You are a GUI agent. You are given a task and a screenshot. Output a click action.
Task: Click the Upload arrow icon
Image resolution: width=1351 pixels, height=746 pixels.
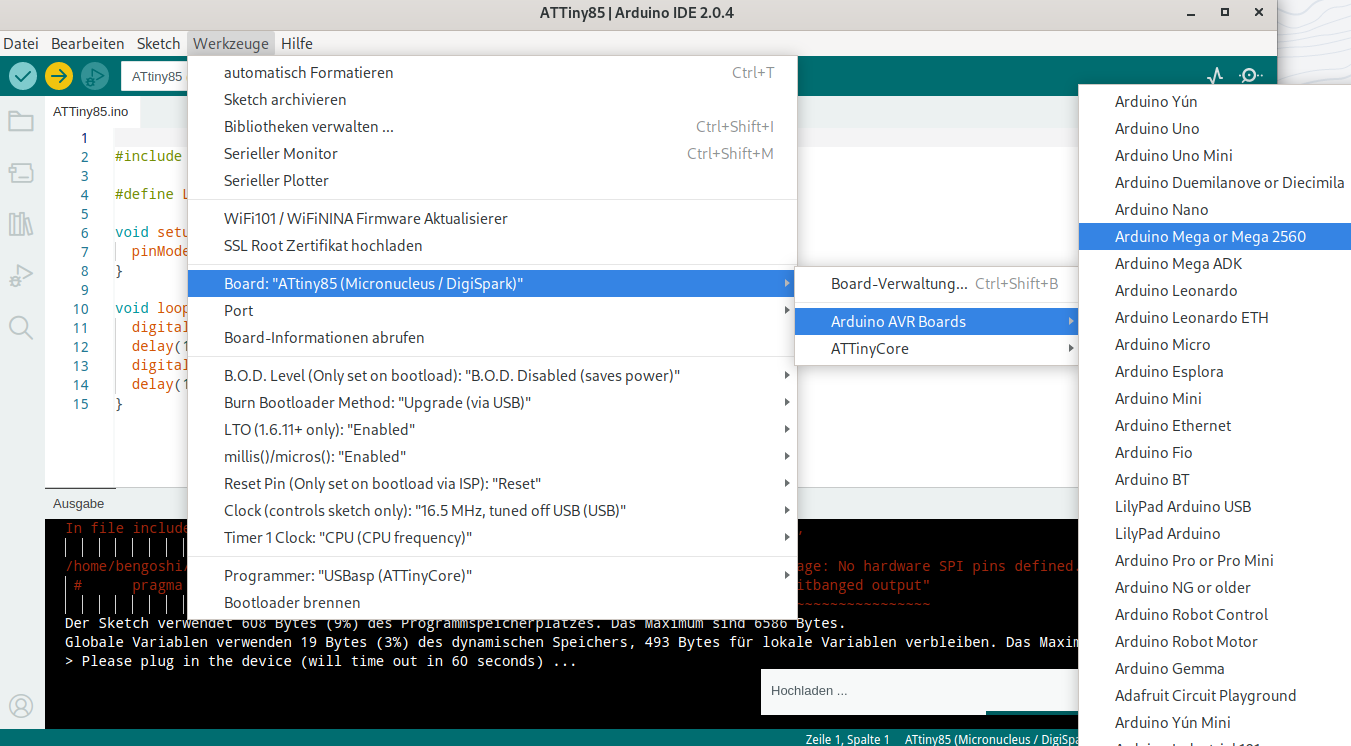pyautogui.click(x=59, y=76)
